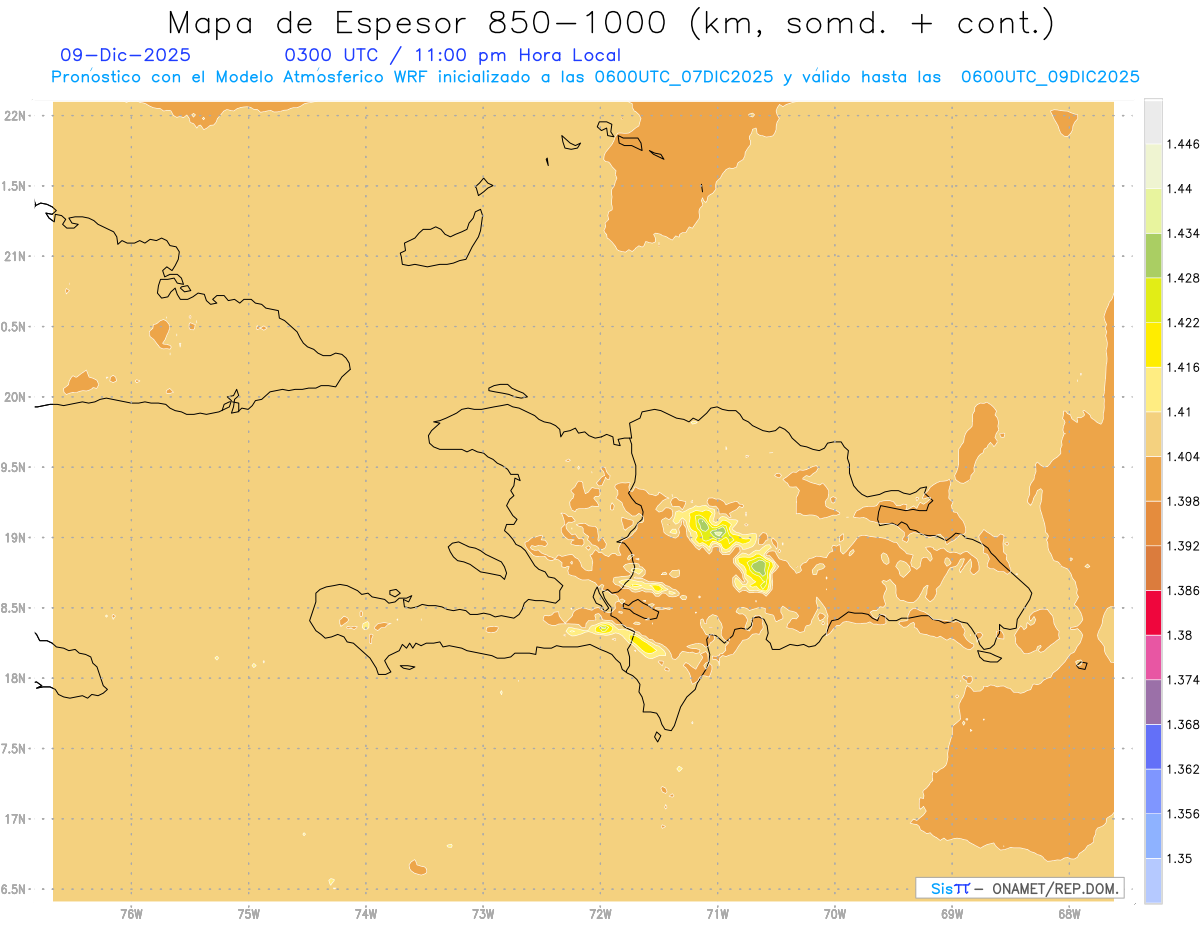Screen dimensions: 1200x927
Task: Click the 'ONAMET/REP.DOM.' credit label
Action: (x=1055, y=888)
